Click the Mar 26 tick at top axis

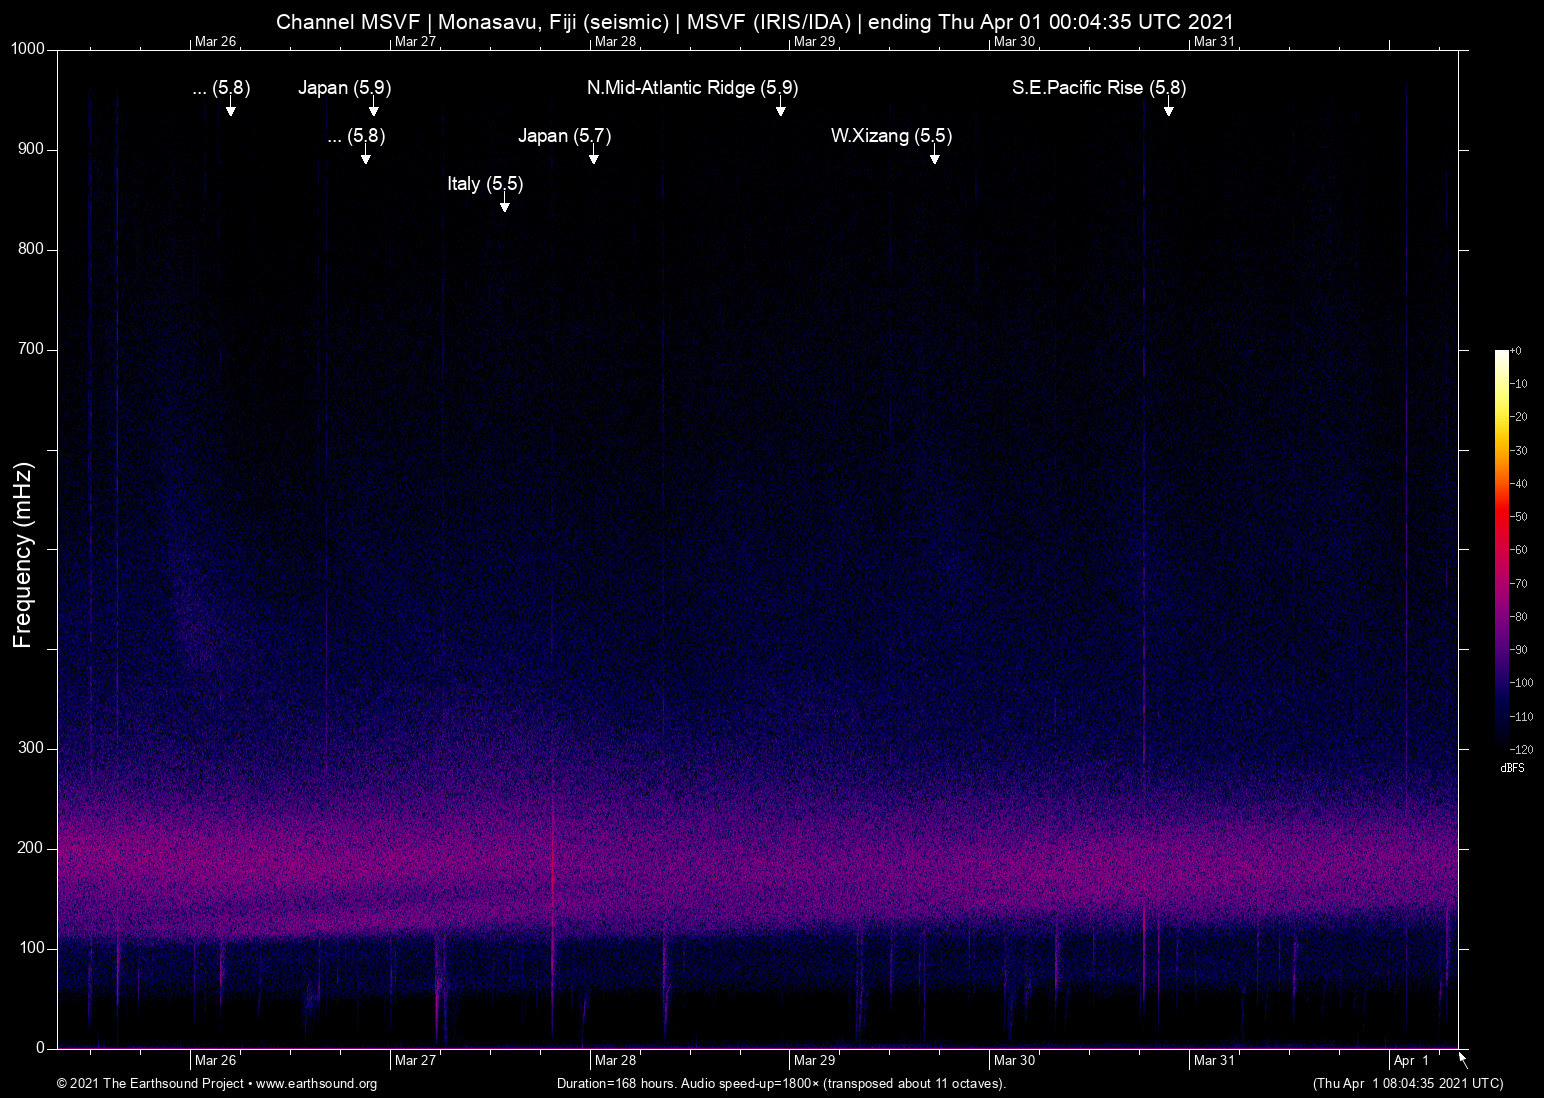(x=216, y=41)
